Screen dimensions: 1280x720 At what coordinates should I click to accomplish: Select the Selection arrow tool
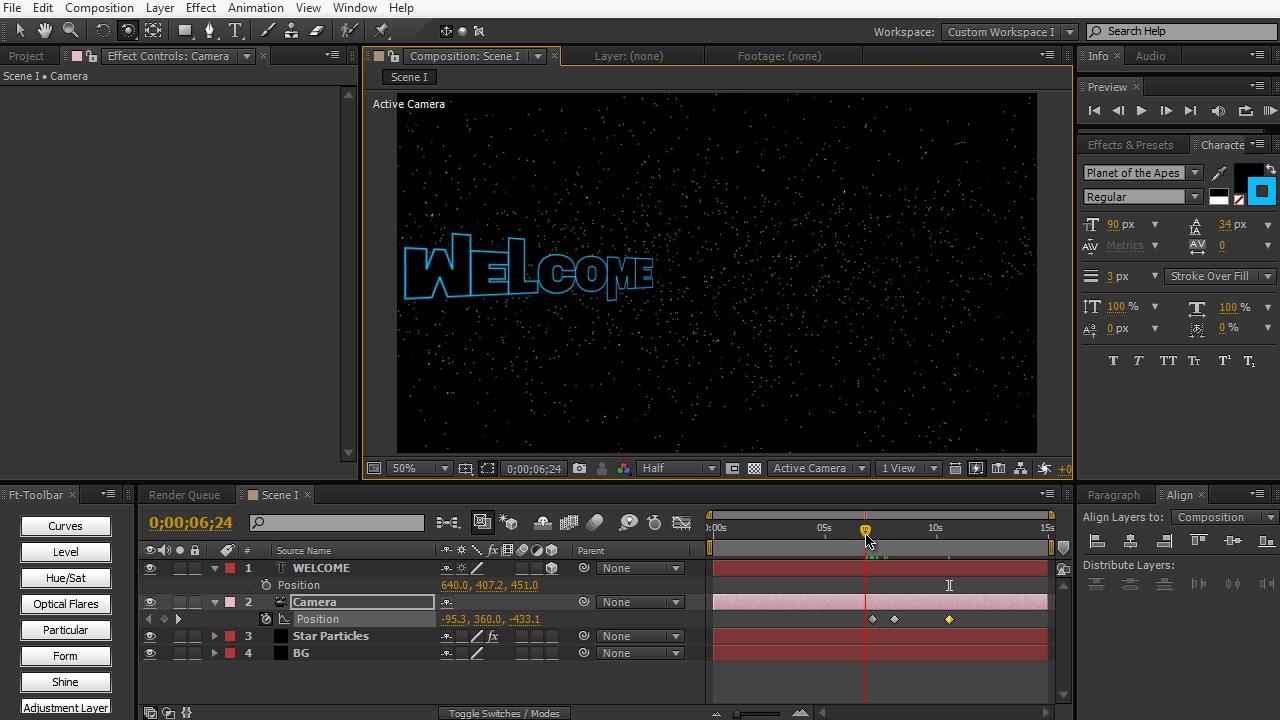20,31
